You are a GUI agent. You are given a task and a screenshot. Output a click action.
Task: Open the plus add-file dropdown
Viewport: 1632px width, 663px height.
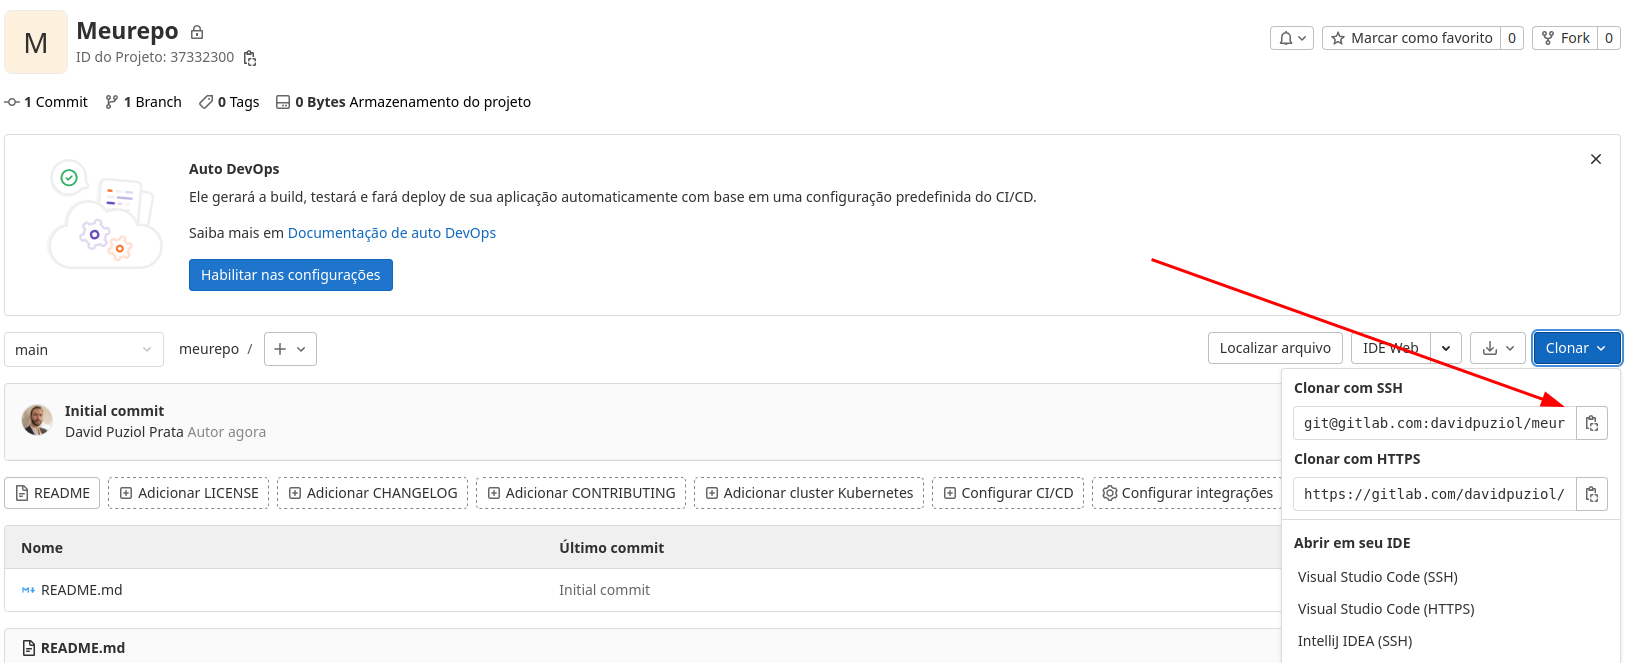coord(290,349)
